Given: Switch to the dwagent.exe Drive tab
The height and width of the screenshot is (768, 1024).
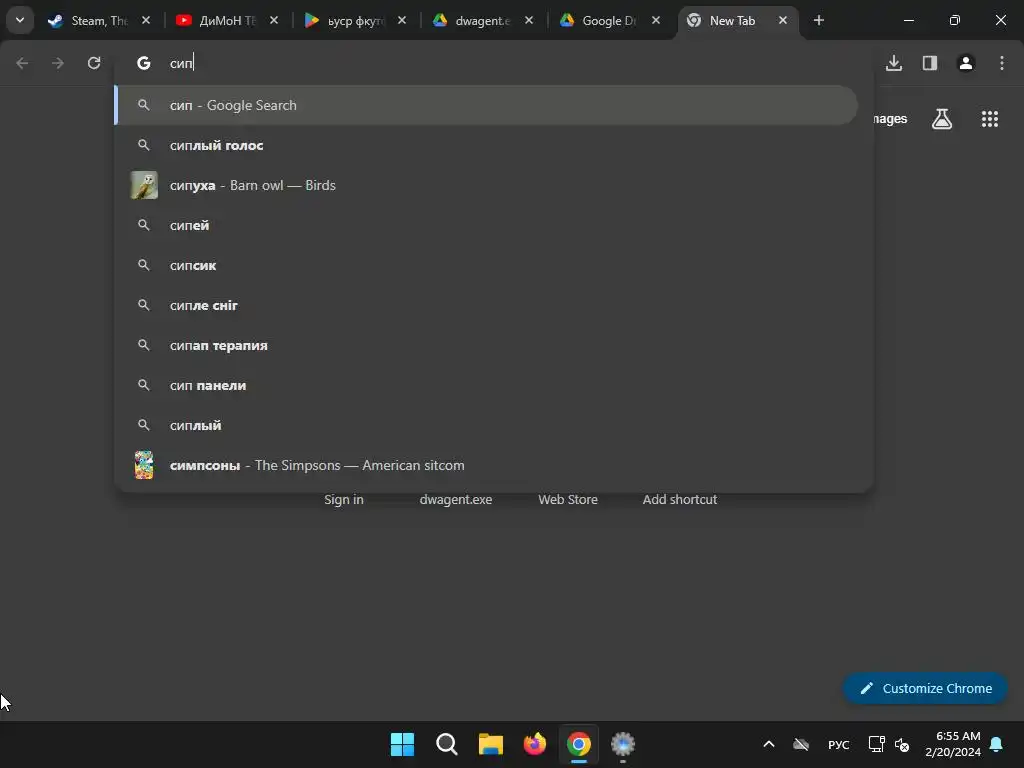Looking at the screenshot, I should coord(482,20).
